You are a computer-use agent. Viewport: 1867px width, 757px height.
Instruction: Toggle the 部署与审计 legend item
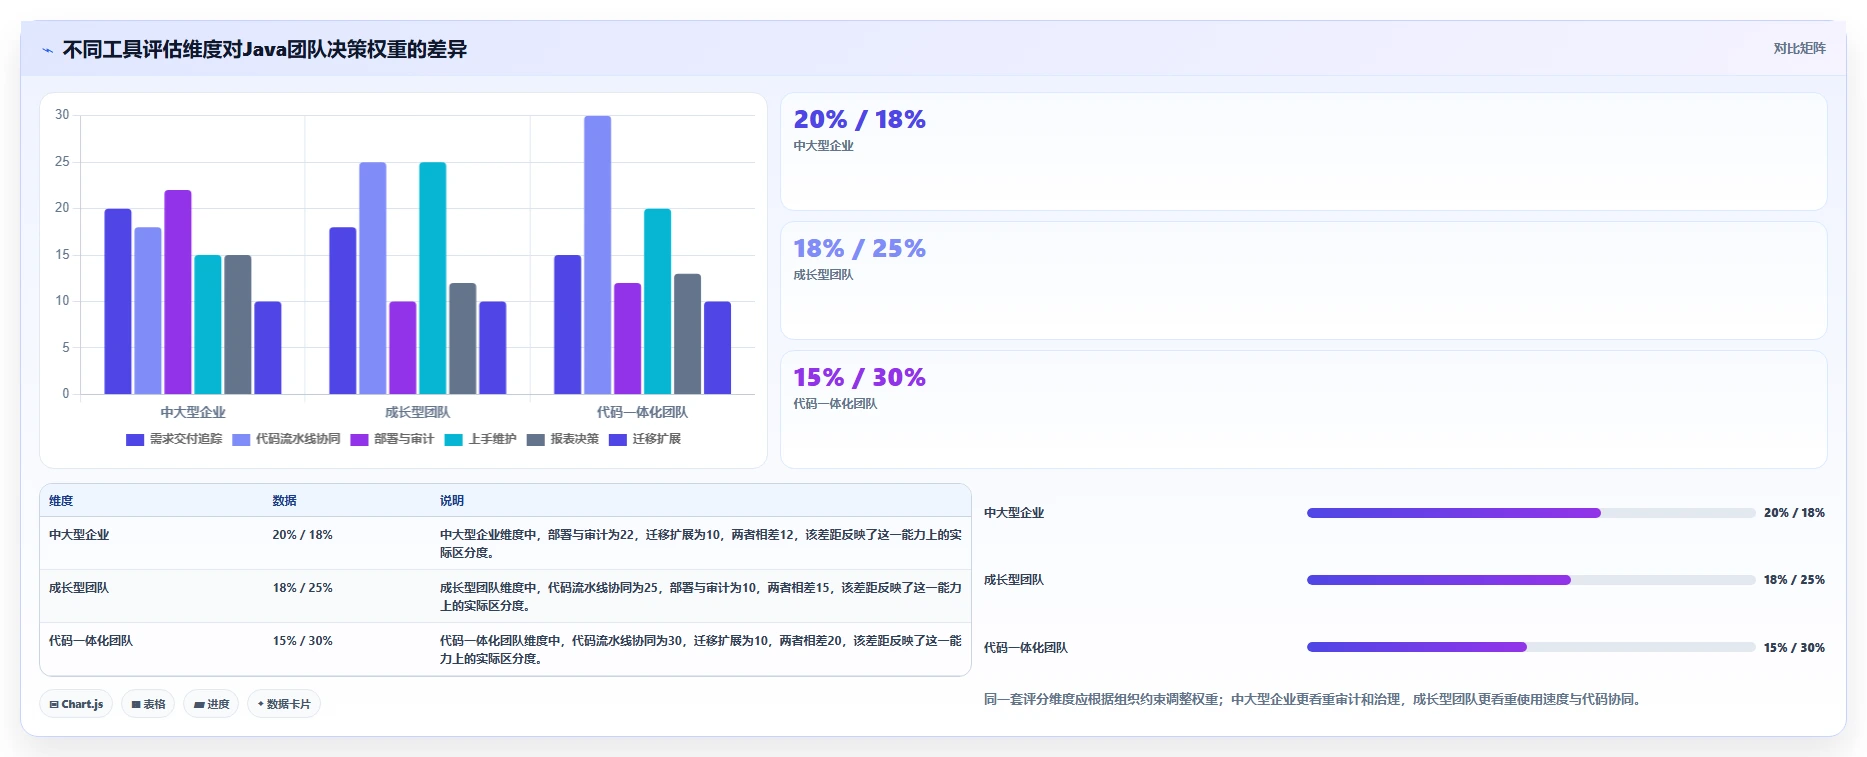[392, 439]
